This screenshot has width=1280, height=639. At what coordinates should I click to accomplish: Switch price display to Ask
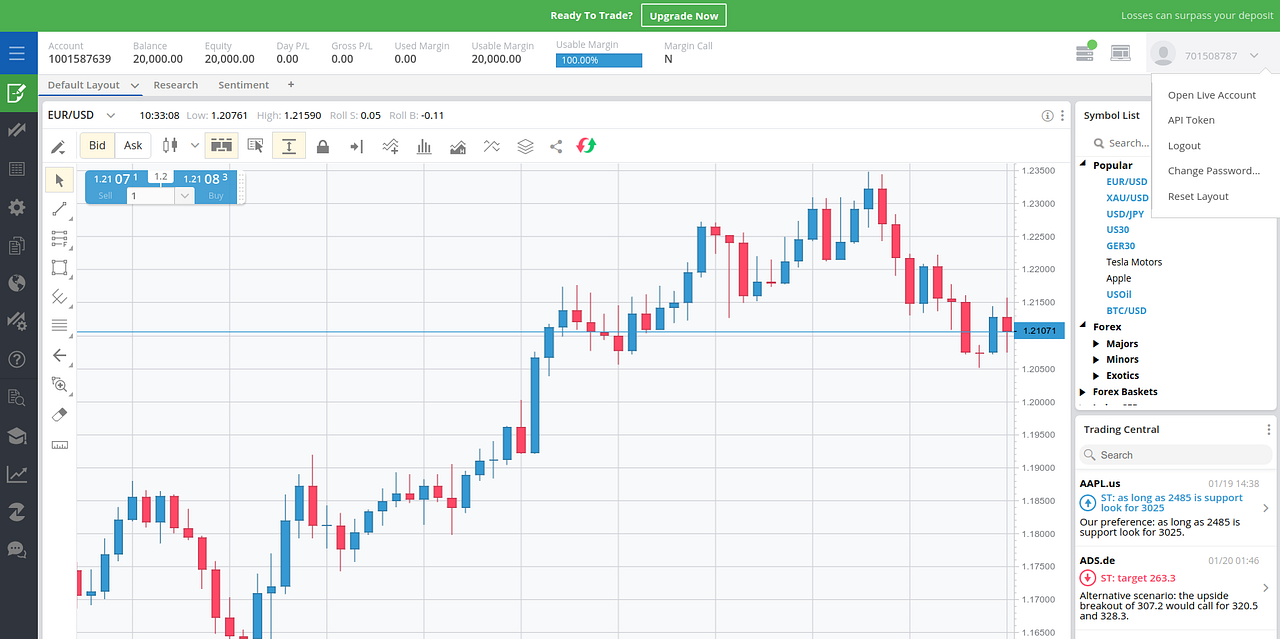pos(133,145)
